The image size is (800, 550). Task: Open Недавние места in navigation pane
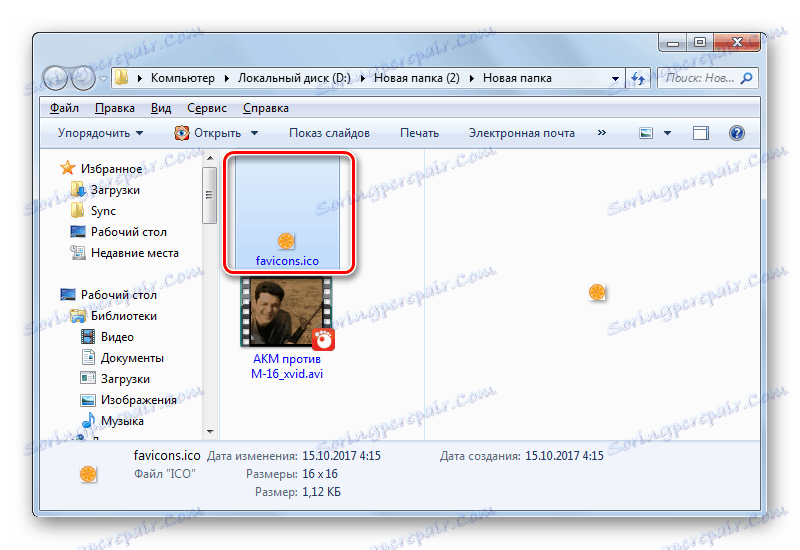[135, 253]
